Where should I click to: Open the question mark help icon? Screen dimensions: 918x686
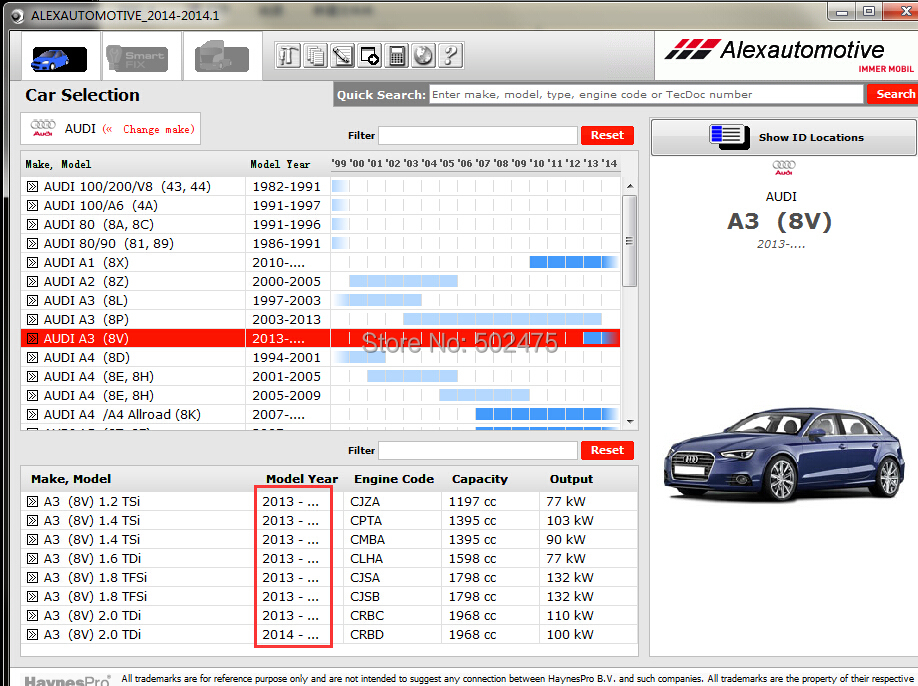point(450,56)
